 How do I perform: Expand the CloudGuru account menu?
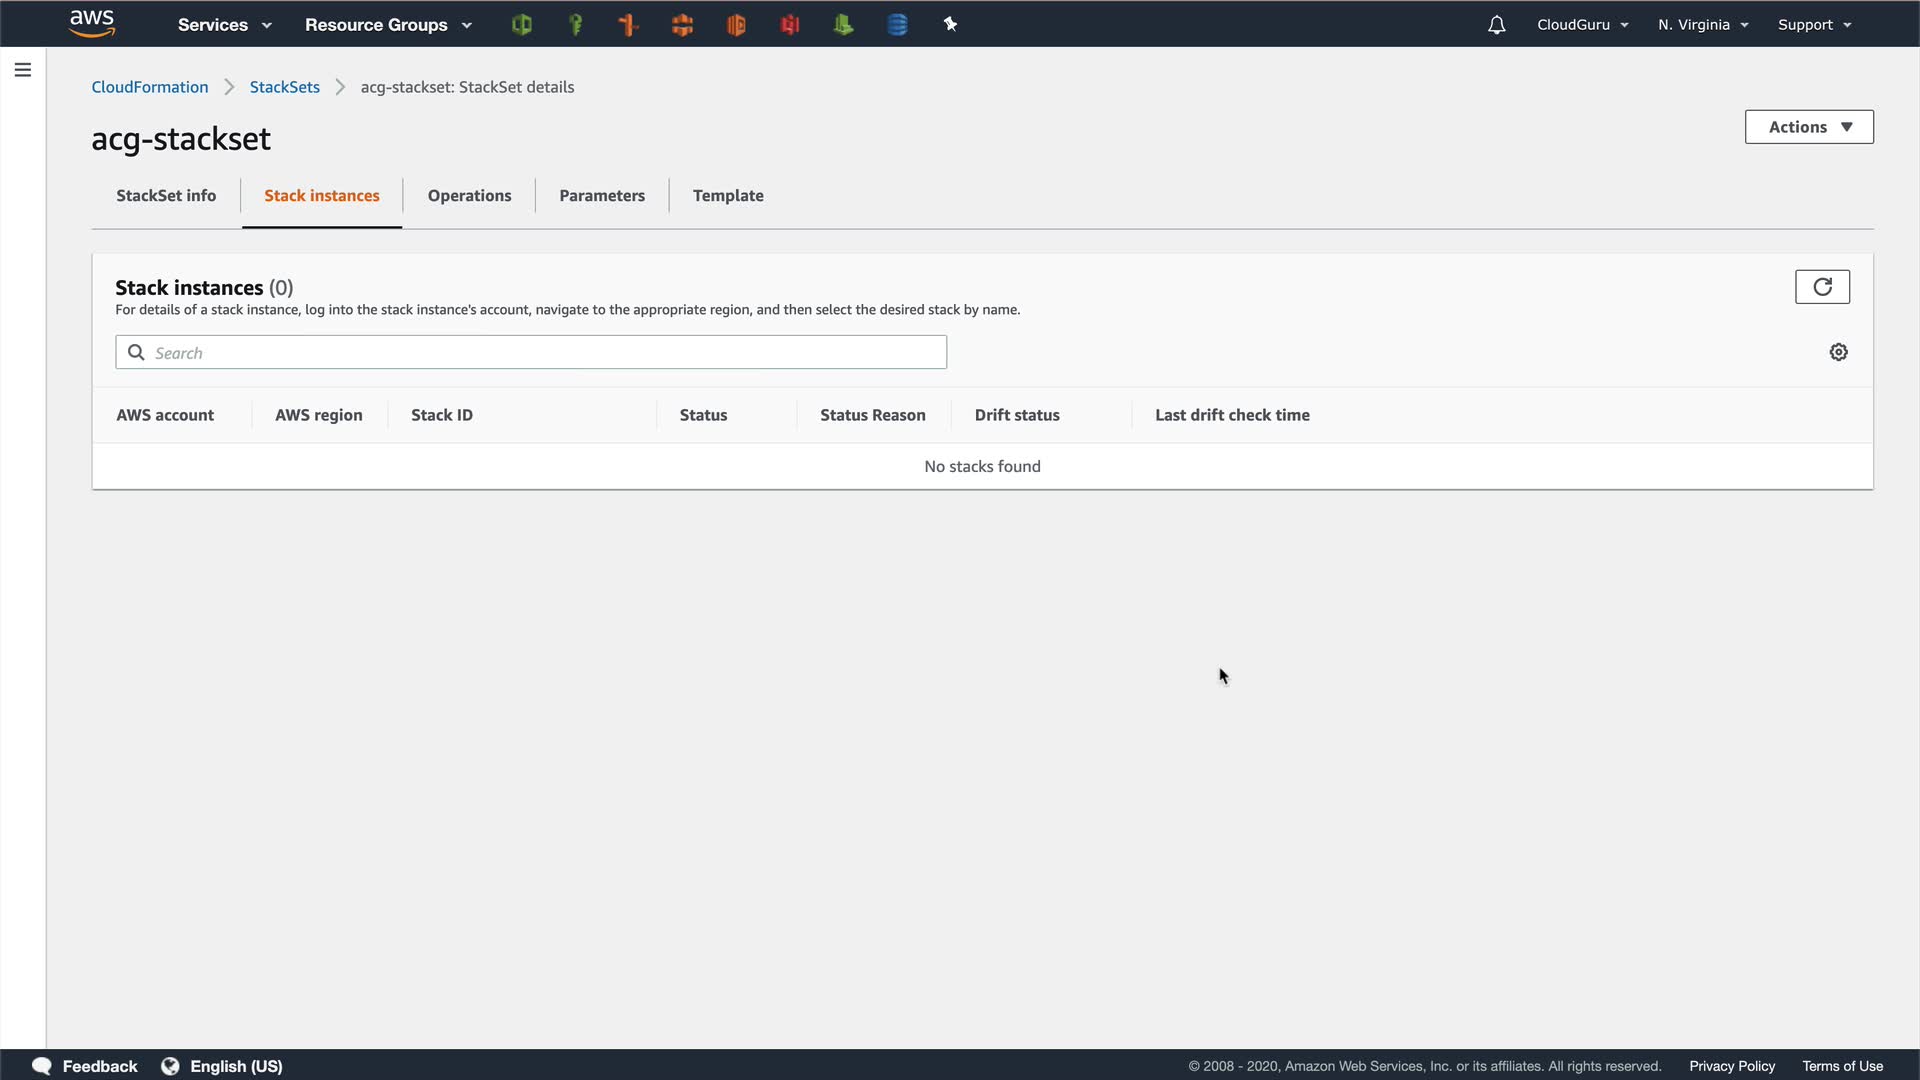click(1582, 25)
